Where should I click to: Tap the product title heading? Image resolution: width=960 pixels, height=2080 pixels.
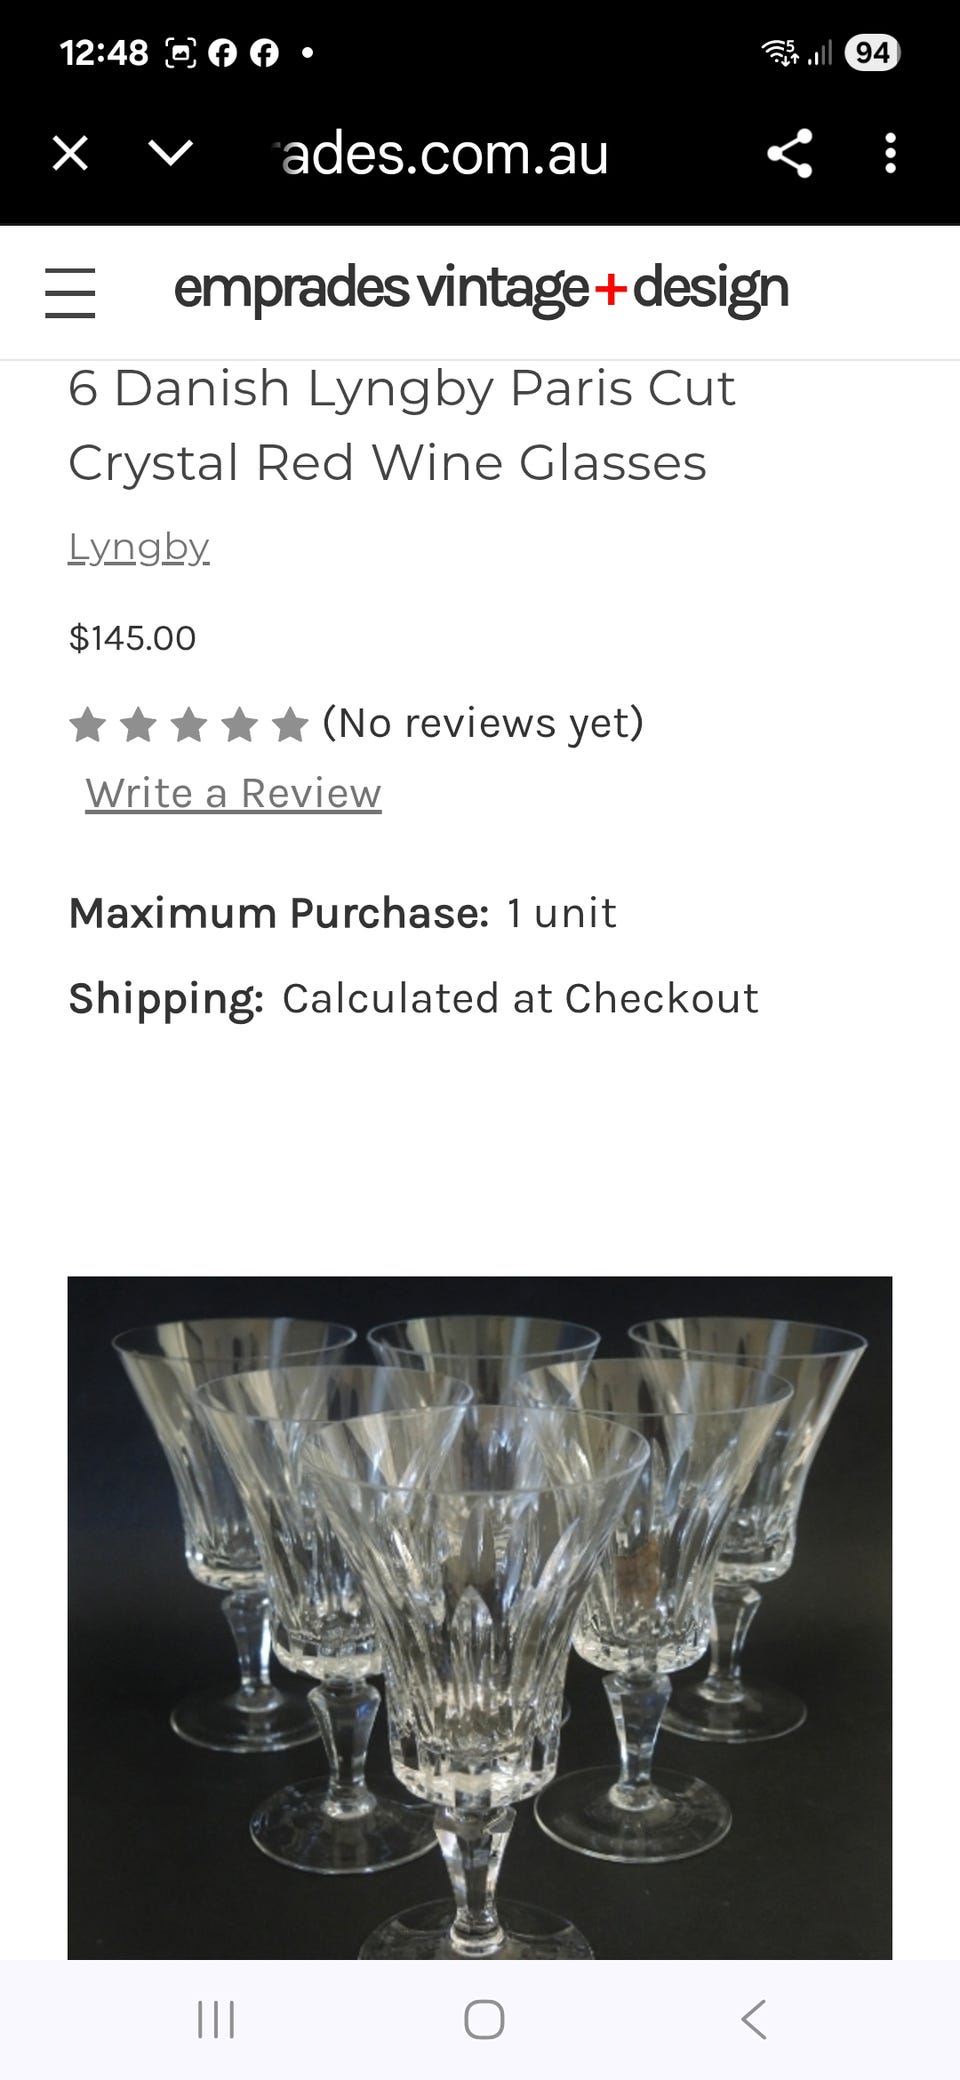[x=402, y=425]
